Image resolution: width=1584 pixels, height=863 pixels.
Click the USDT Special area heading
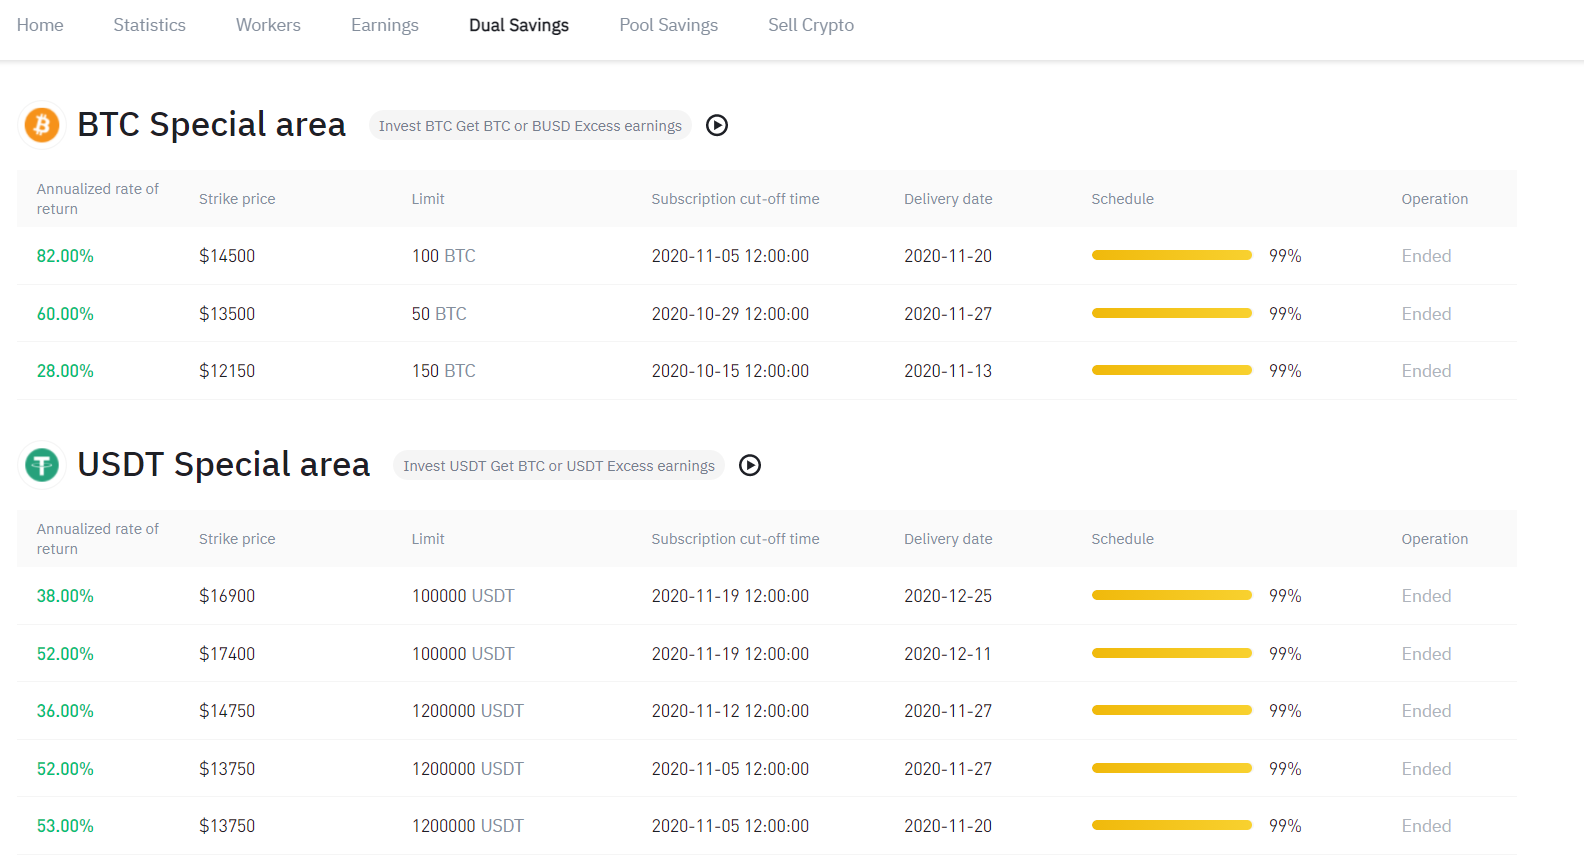pos(223,465)
